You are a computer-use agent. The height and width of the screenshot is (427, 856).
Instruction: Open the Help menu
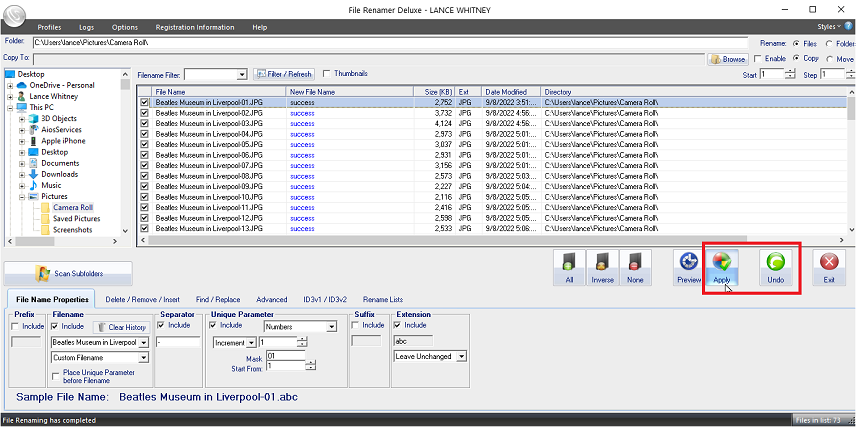tap(260, 27)
